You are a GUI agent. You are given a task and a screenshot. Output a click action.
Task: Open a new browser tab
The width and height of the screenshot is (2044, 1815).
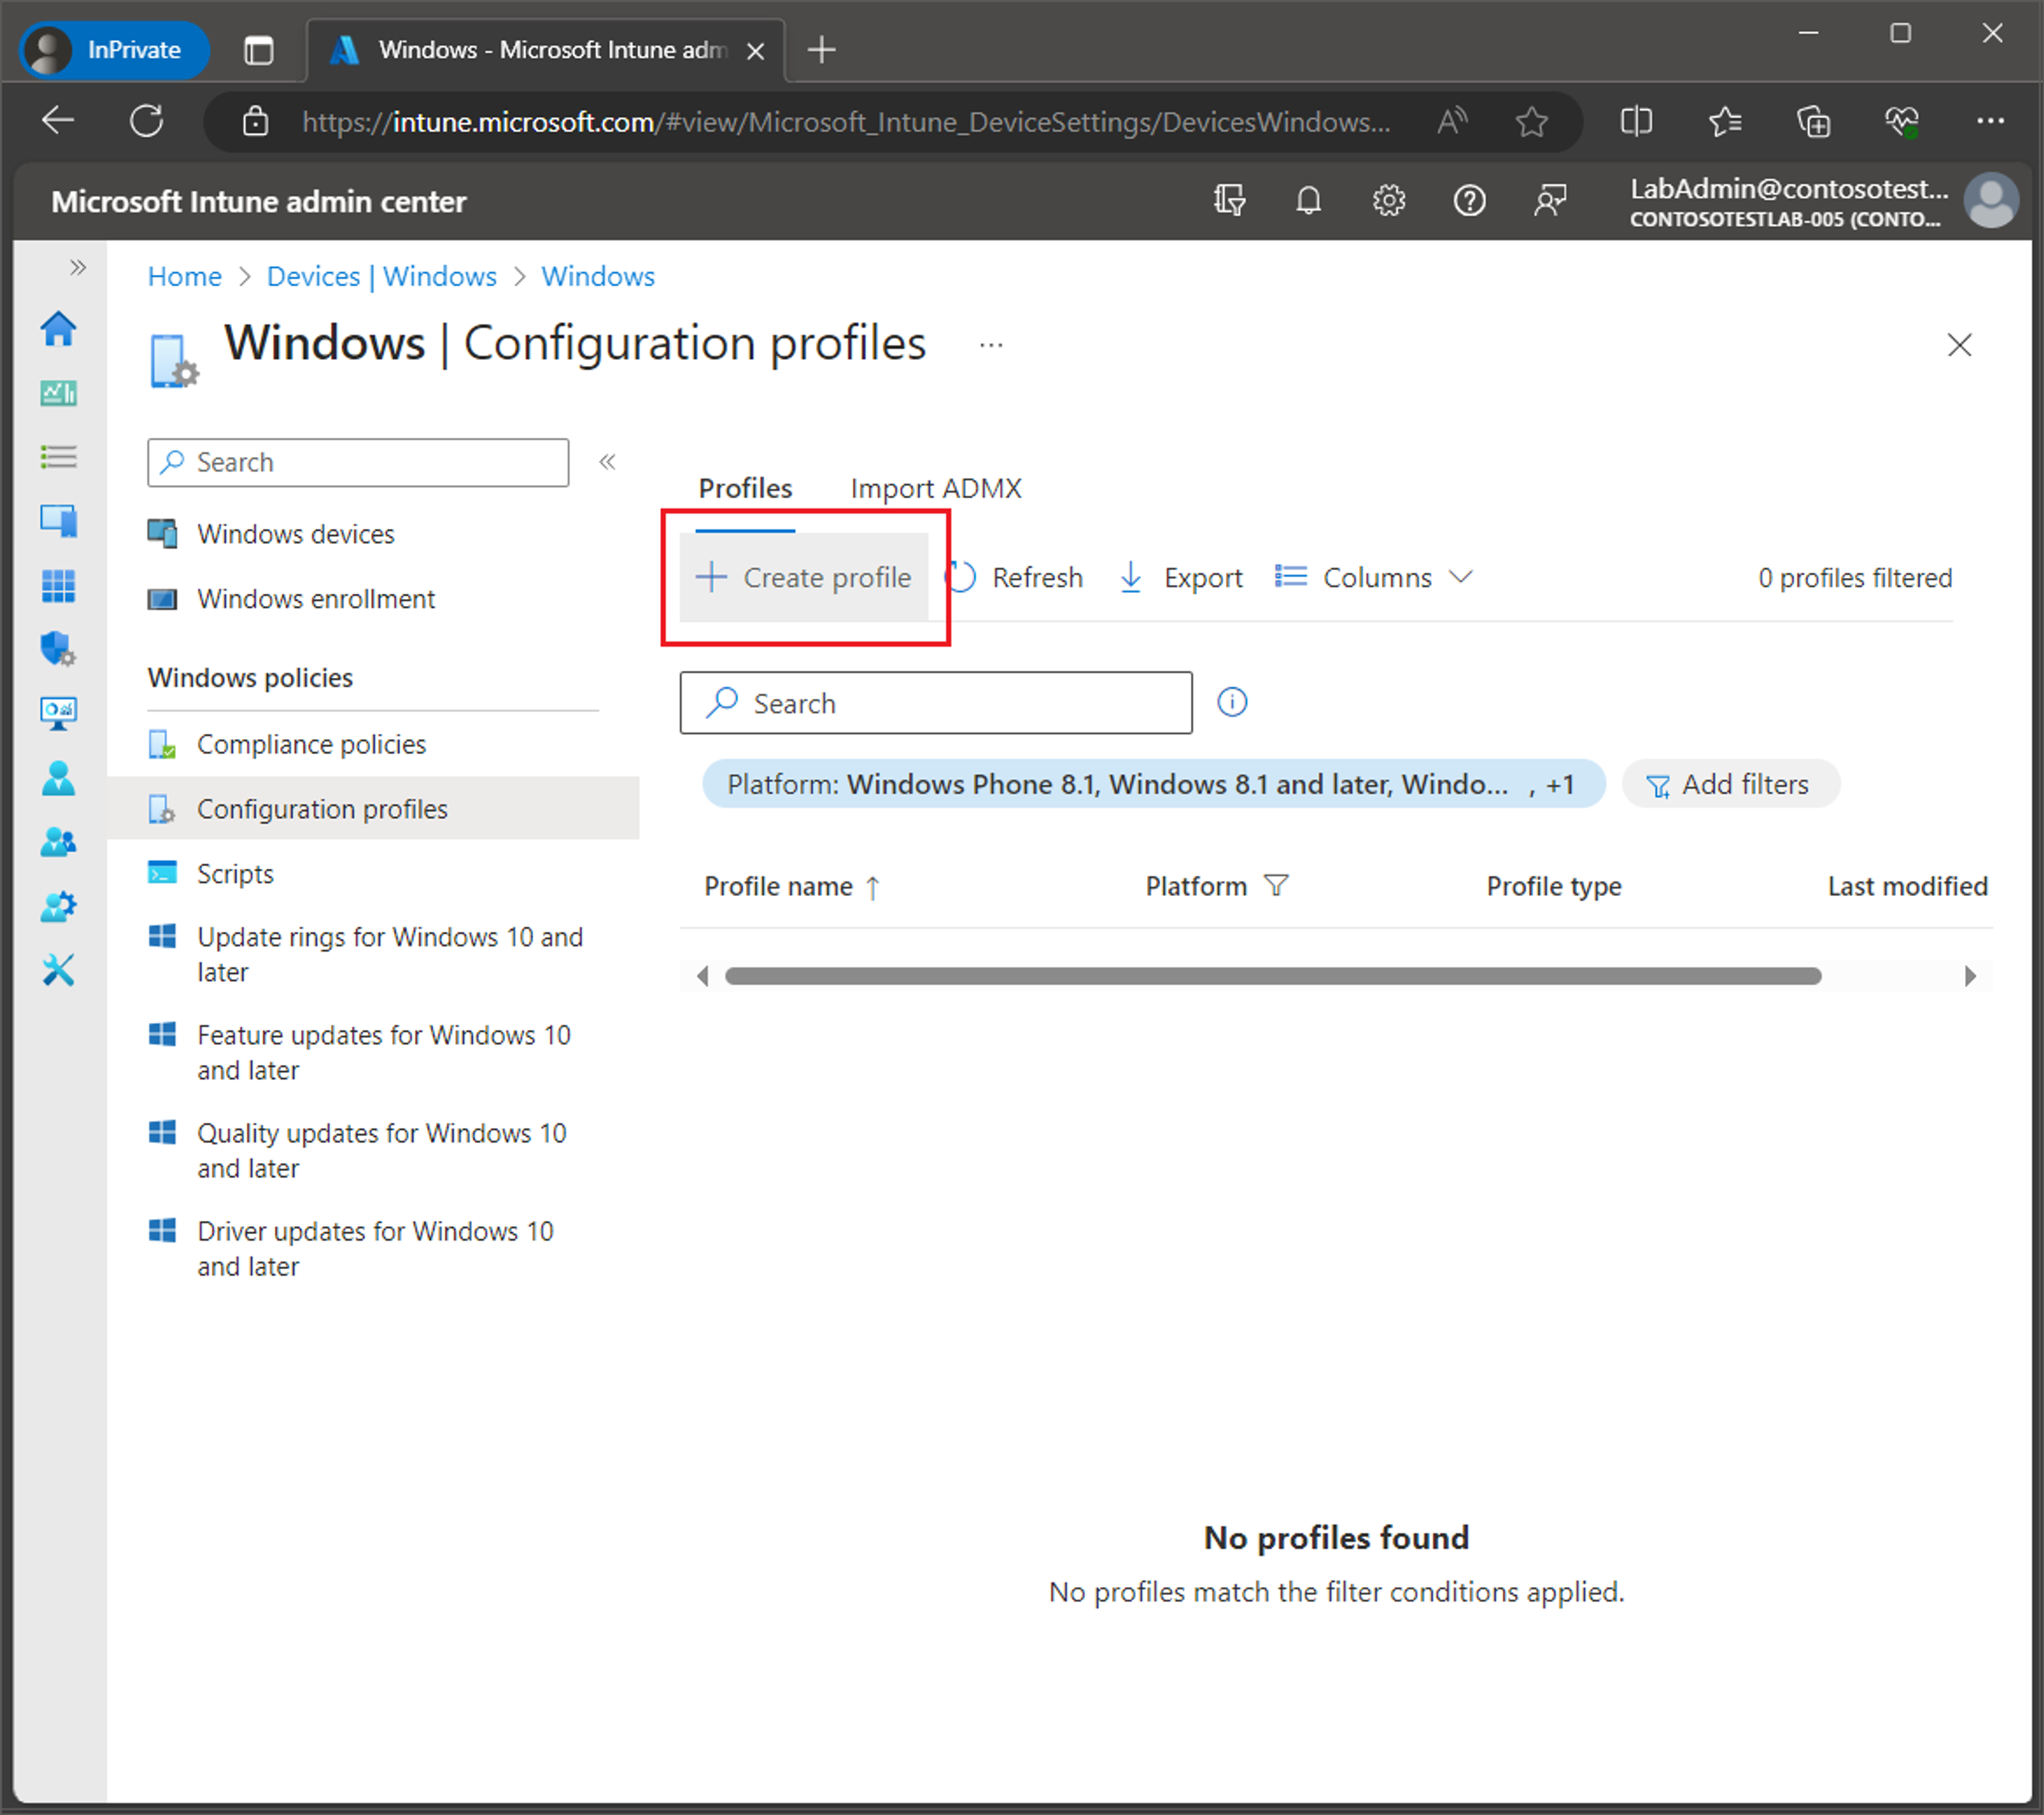[x=821, y=49]
